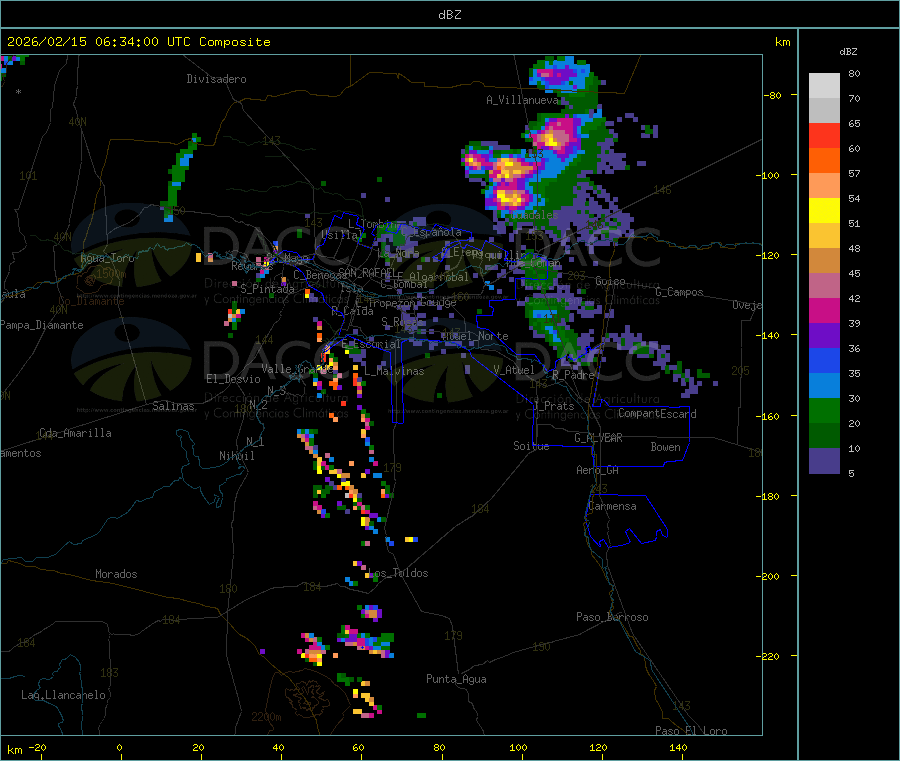
Task: Click the 'J_Prats' map label
Action: click(x=554, y=406)
